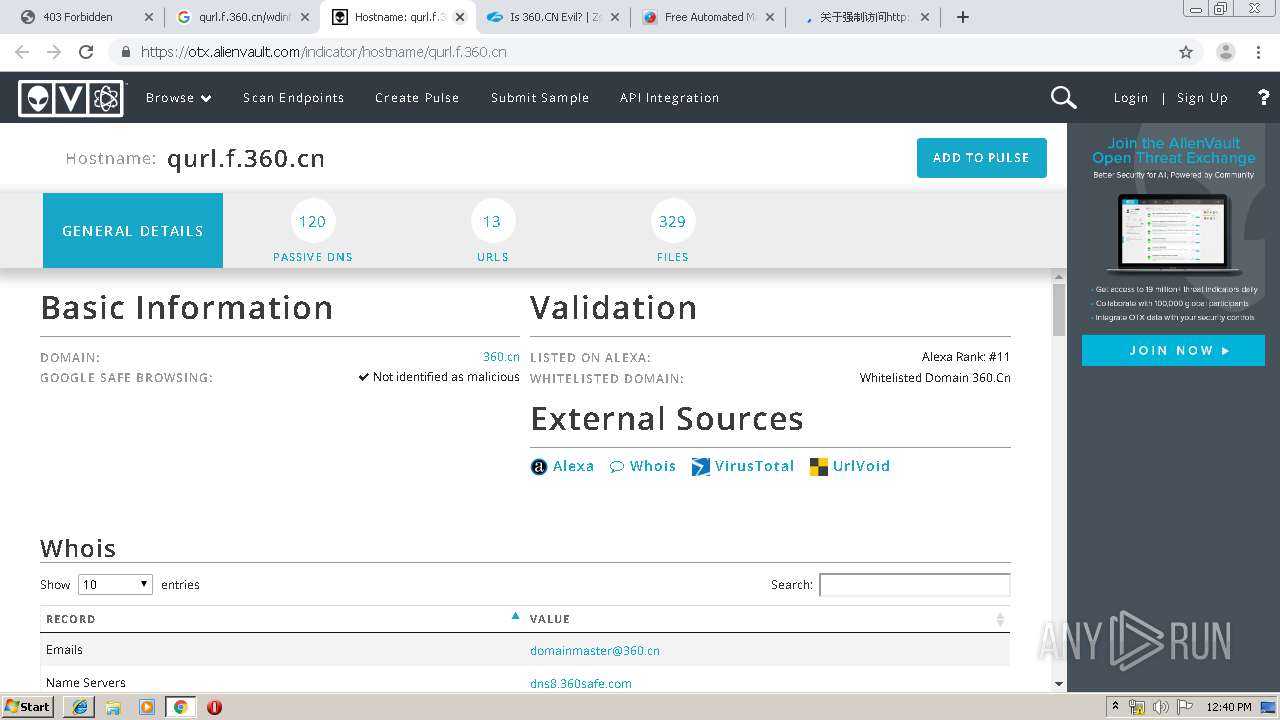Sort by the VALUE column

(767, 619)
